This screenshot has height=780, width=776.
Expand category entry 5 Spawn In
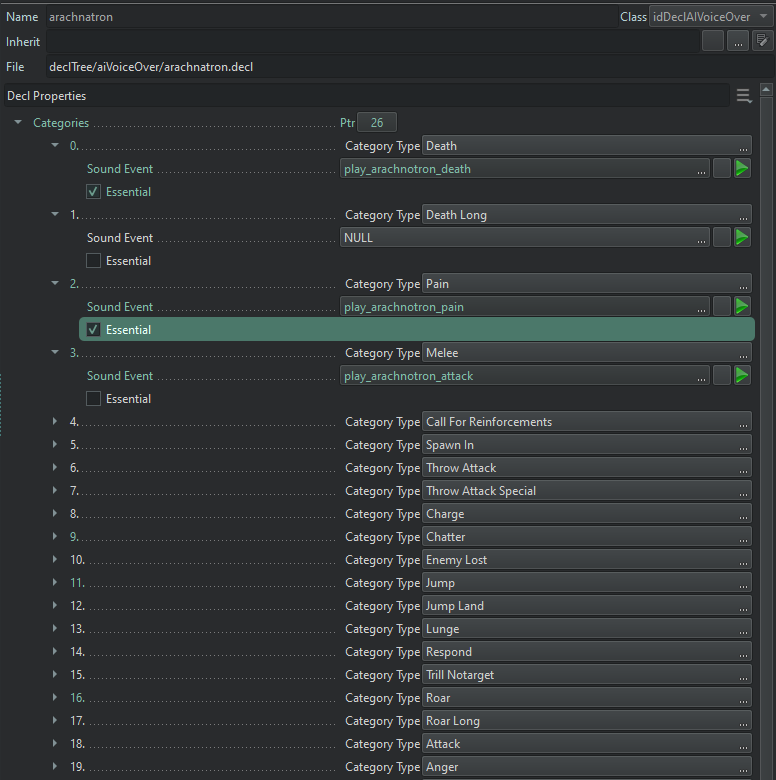coord(55,444)
